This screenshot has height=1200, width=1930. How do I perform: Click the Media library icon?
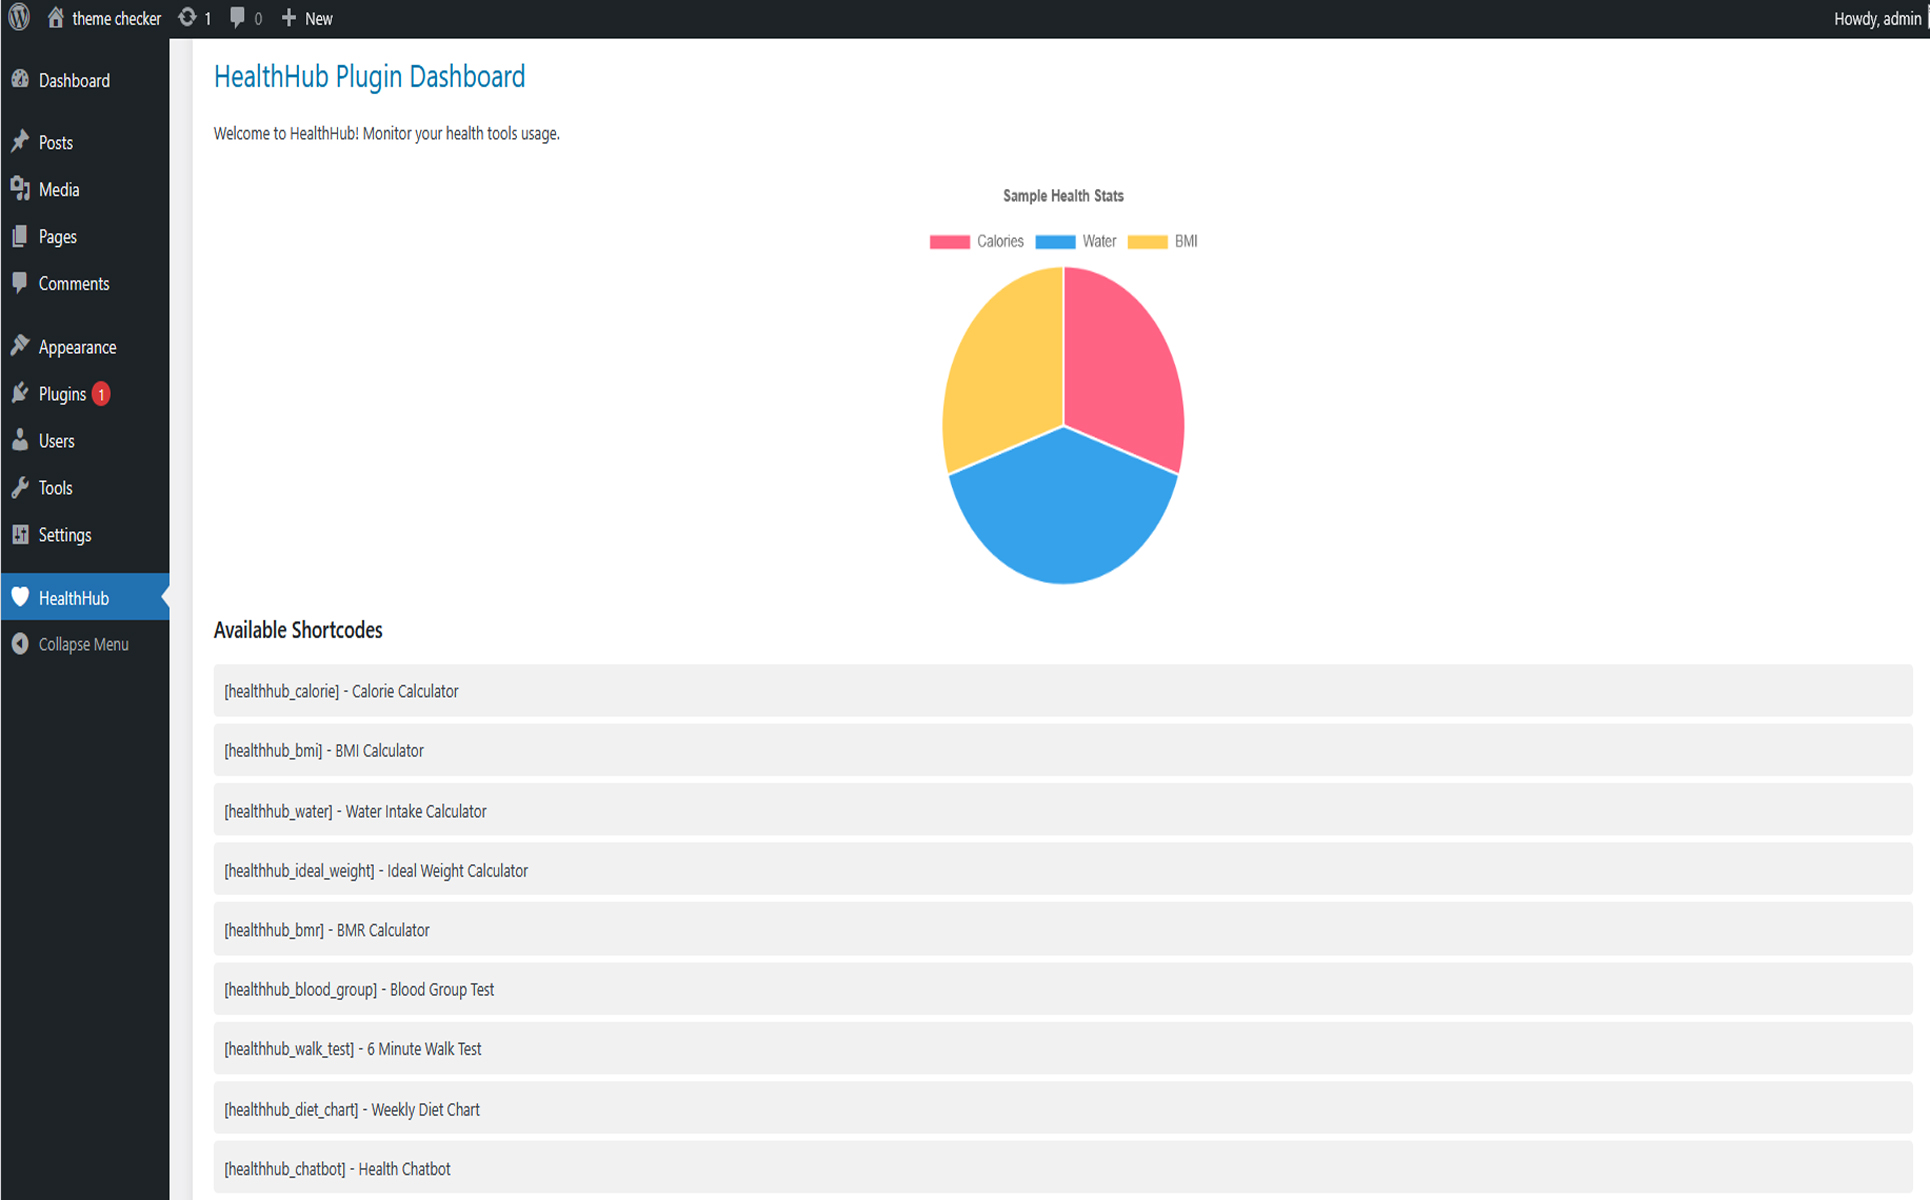(20, 189)
